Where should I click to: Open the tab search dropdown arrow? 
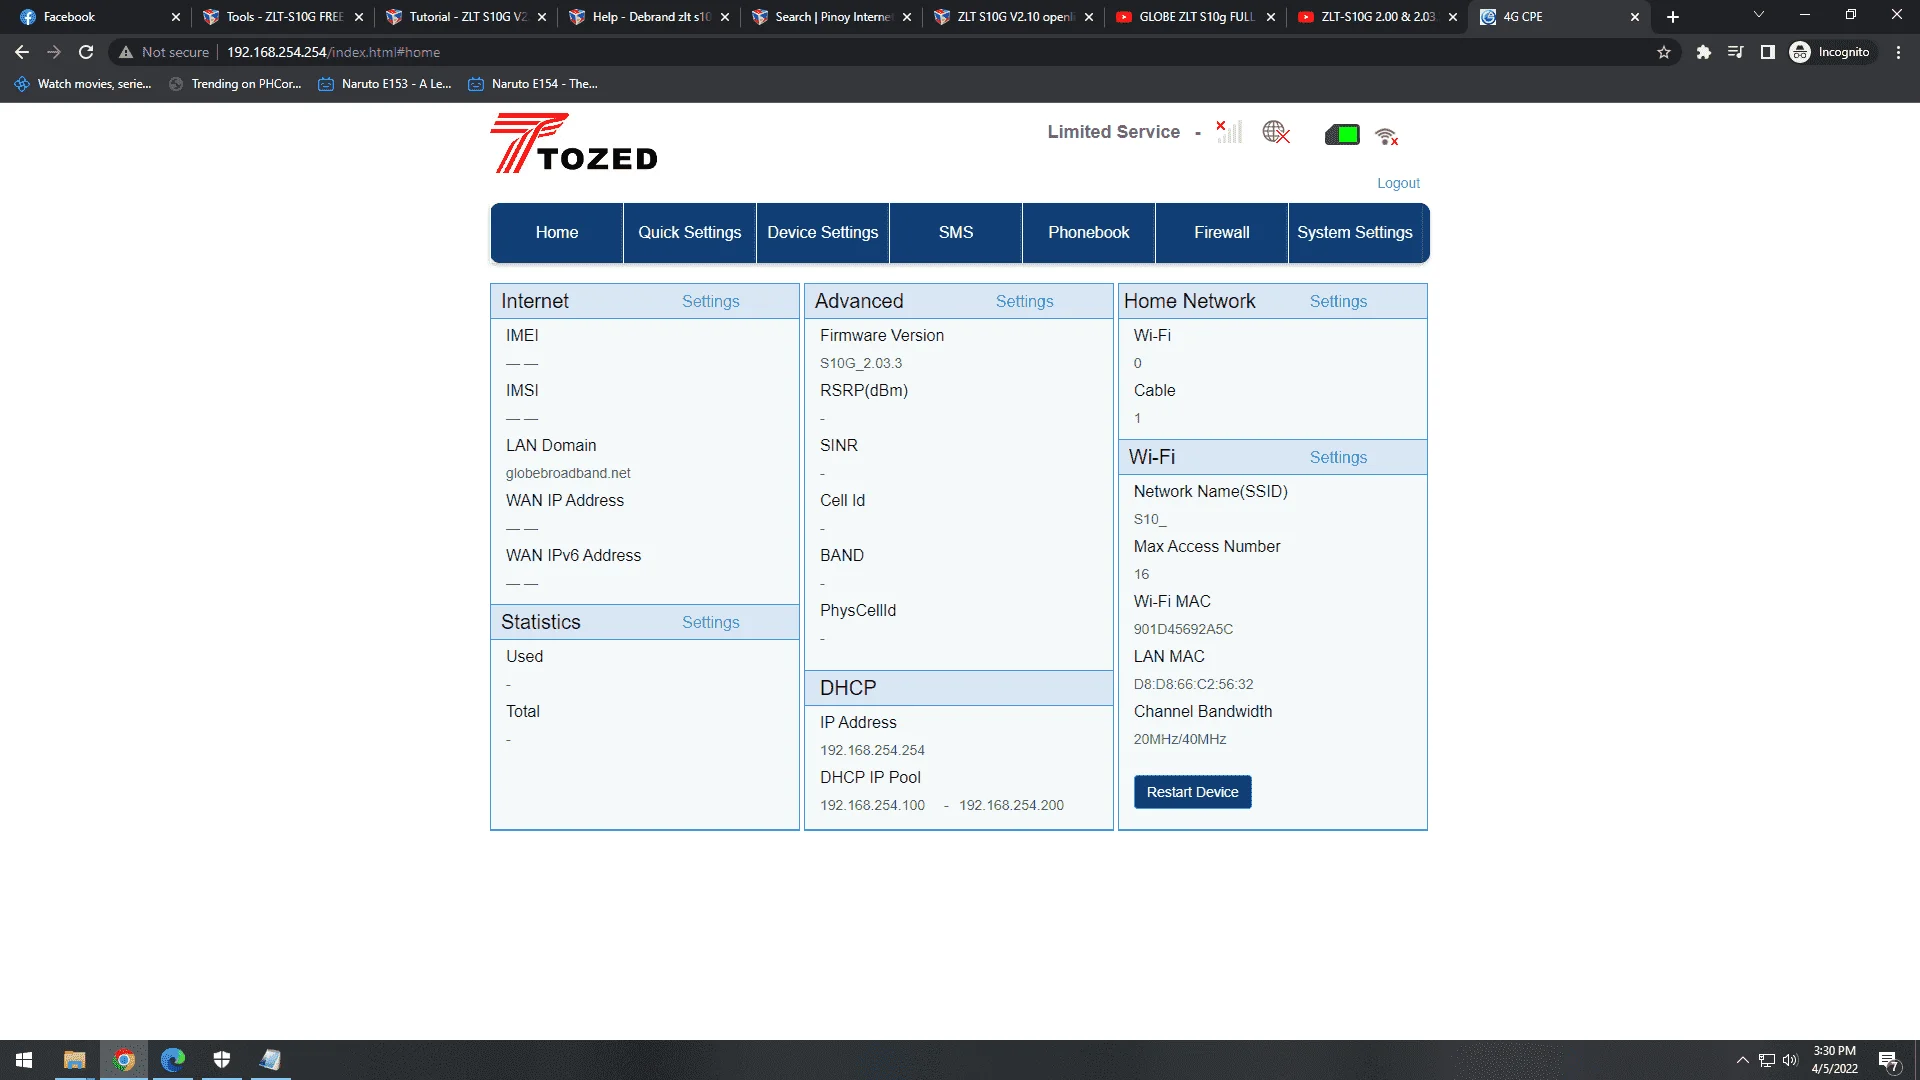(1758, 15)
